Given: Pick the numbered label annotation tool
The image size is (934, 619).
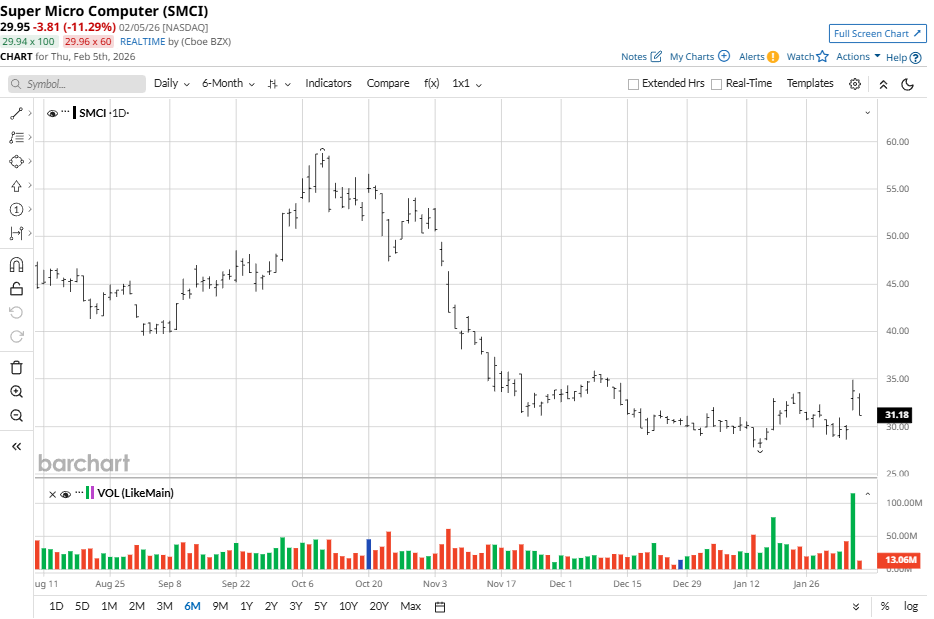Looking at the screenshot, I should 16,210.
